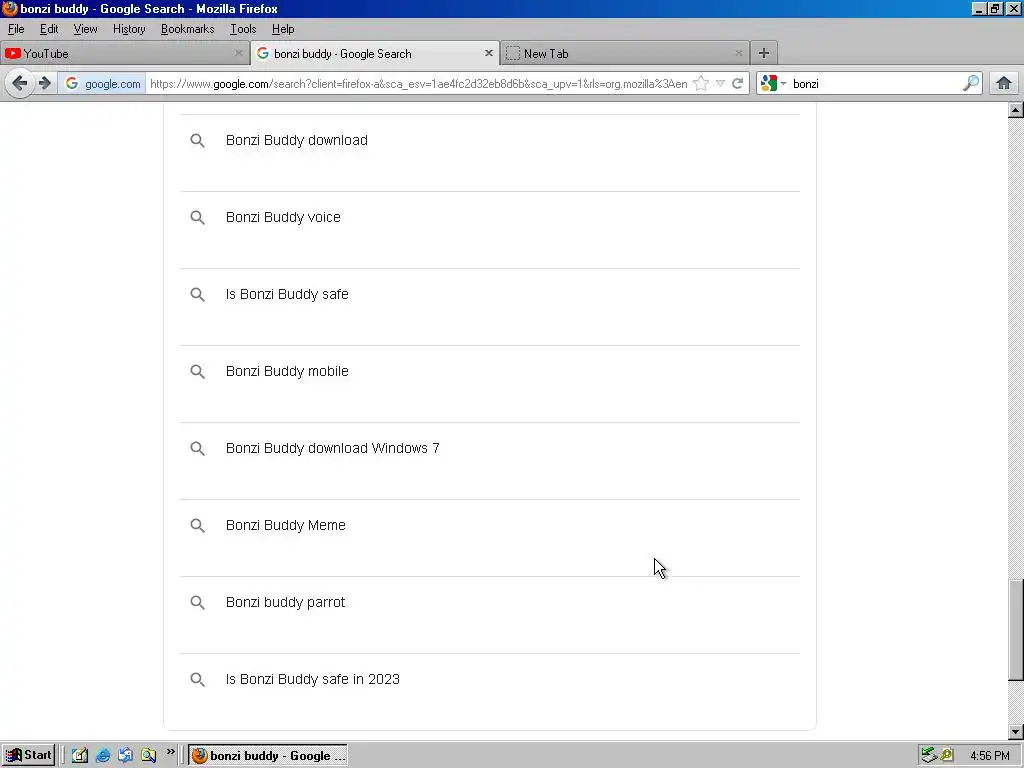The width and height of the screenshot is (1024, 768).
Task: Click the URL address field
Action: tap(418, 84)
